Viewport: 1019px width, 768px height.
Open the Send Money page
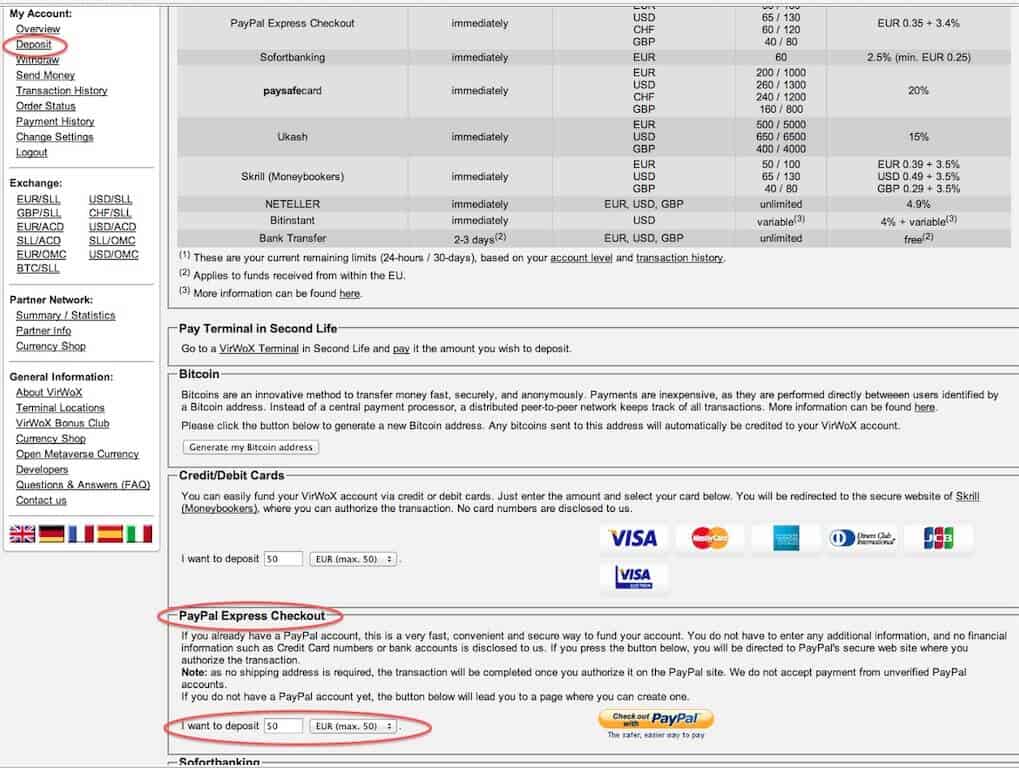pos(45,75)
